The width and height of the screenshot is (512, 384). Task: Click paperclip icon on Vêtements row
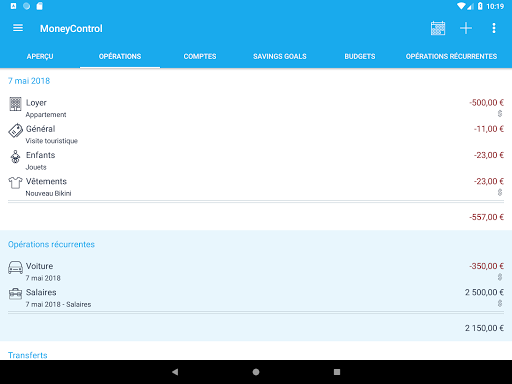500,192
